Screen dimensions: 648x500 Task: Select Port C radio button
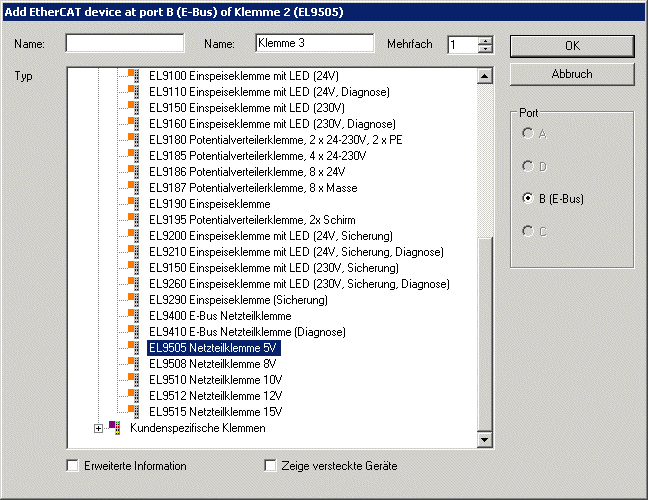click(528, 231)
